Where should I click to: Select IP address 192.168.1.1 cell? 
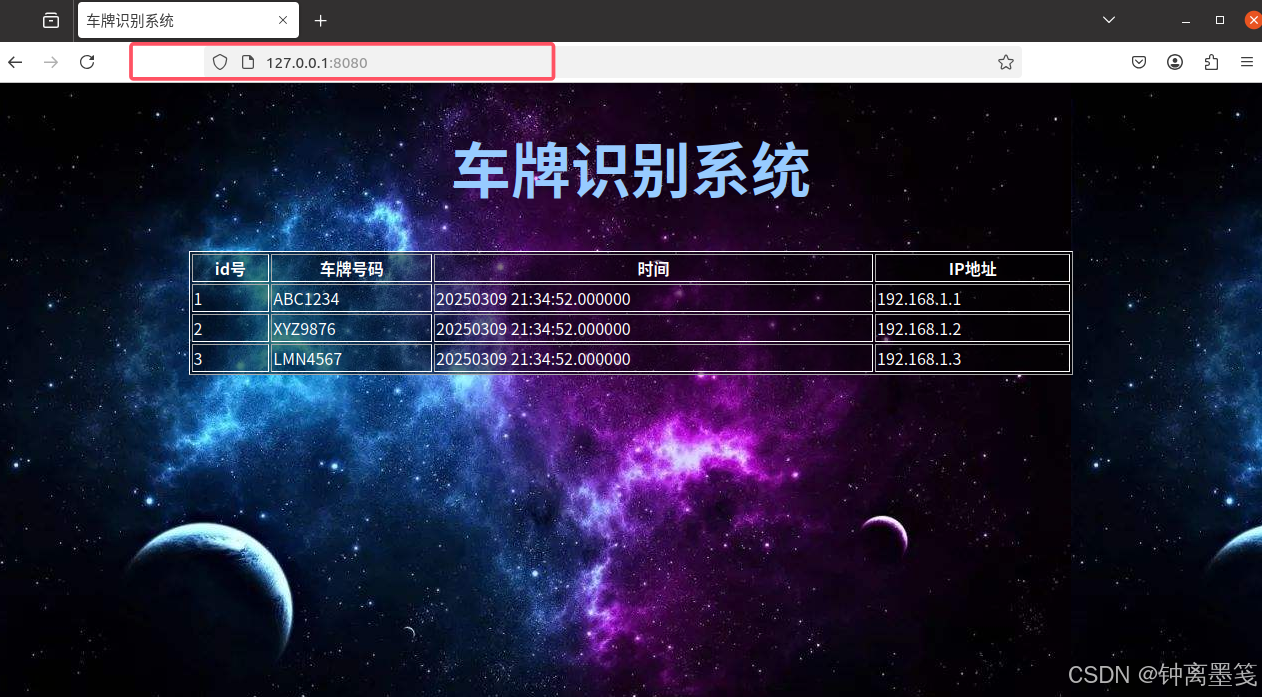pos(972,298)
